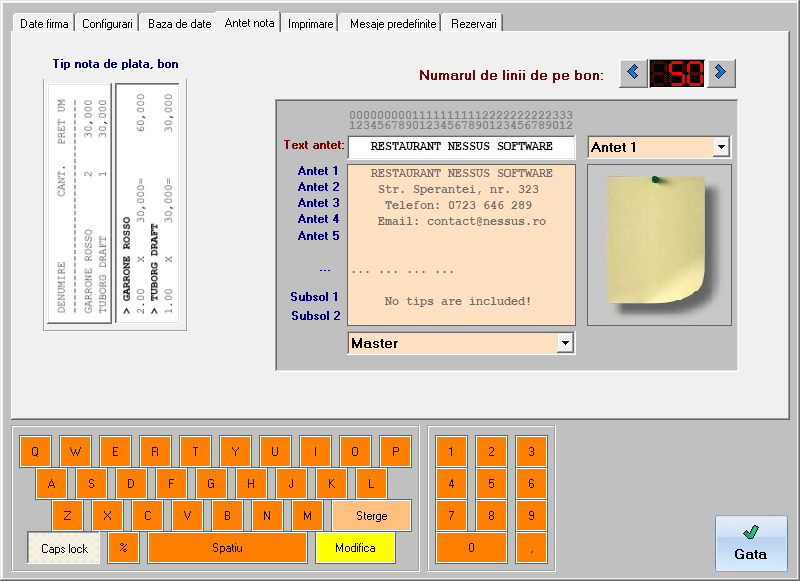Switch to the Configurari tab
Image resolution: width=800 pixels, height=581 pixels.
[x=107, y=23]
